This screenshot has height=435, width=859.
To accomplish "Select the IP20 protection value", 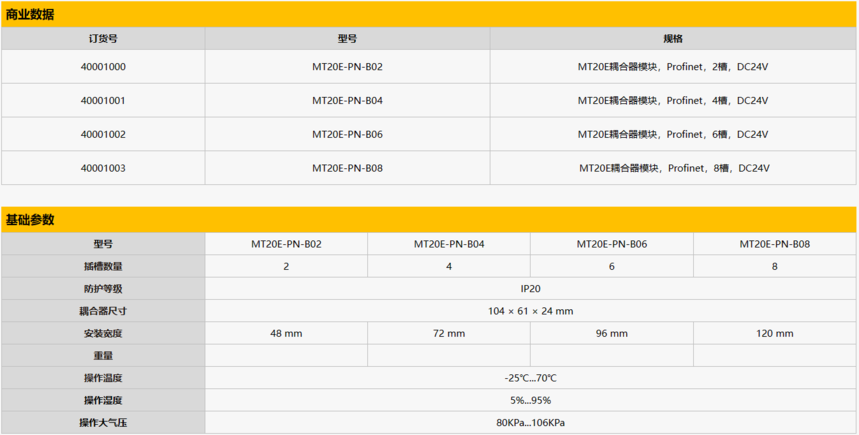I will coord(530,289).
